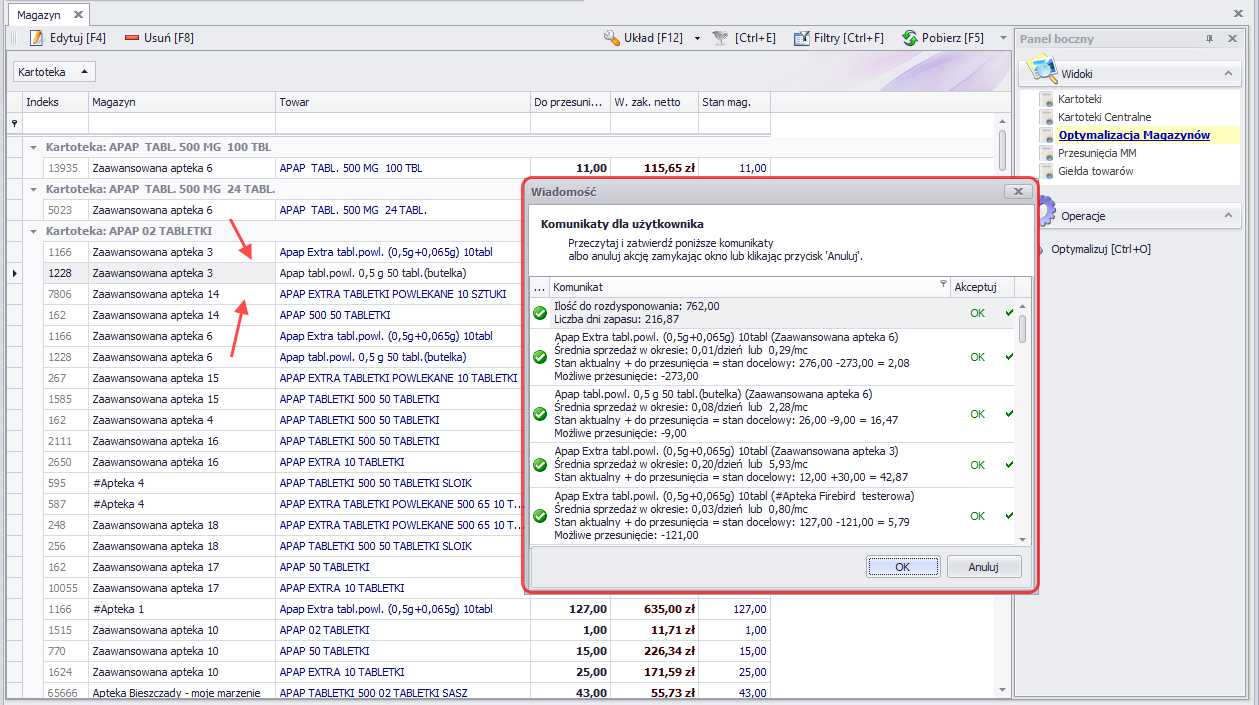The image size is (1259, 705).
Task: Click OK button in Wiadomość dialog
Action: 902,567
